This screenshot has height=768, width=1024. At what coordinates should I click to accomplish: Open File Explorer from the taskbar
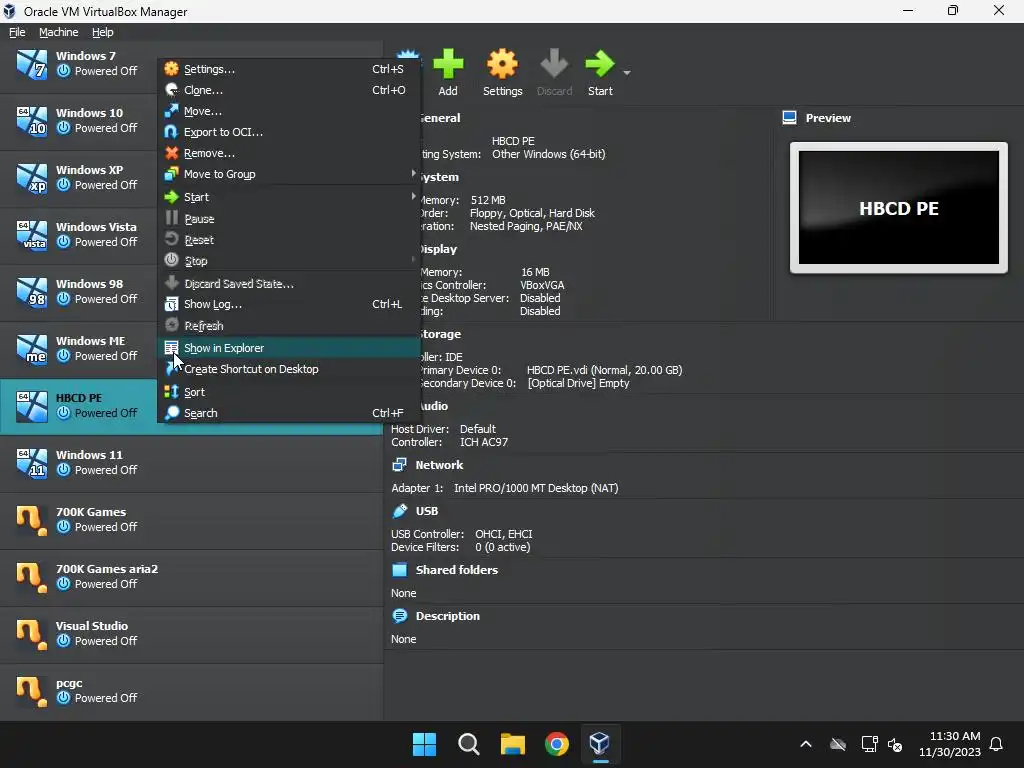tap(513, 744)
